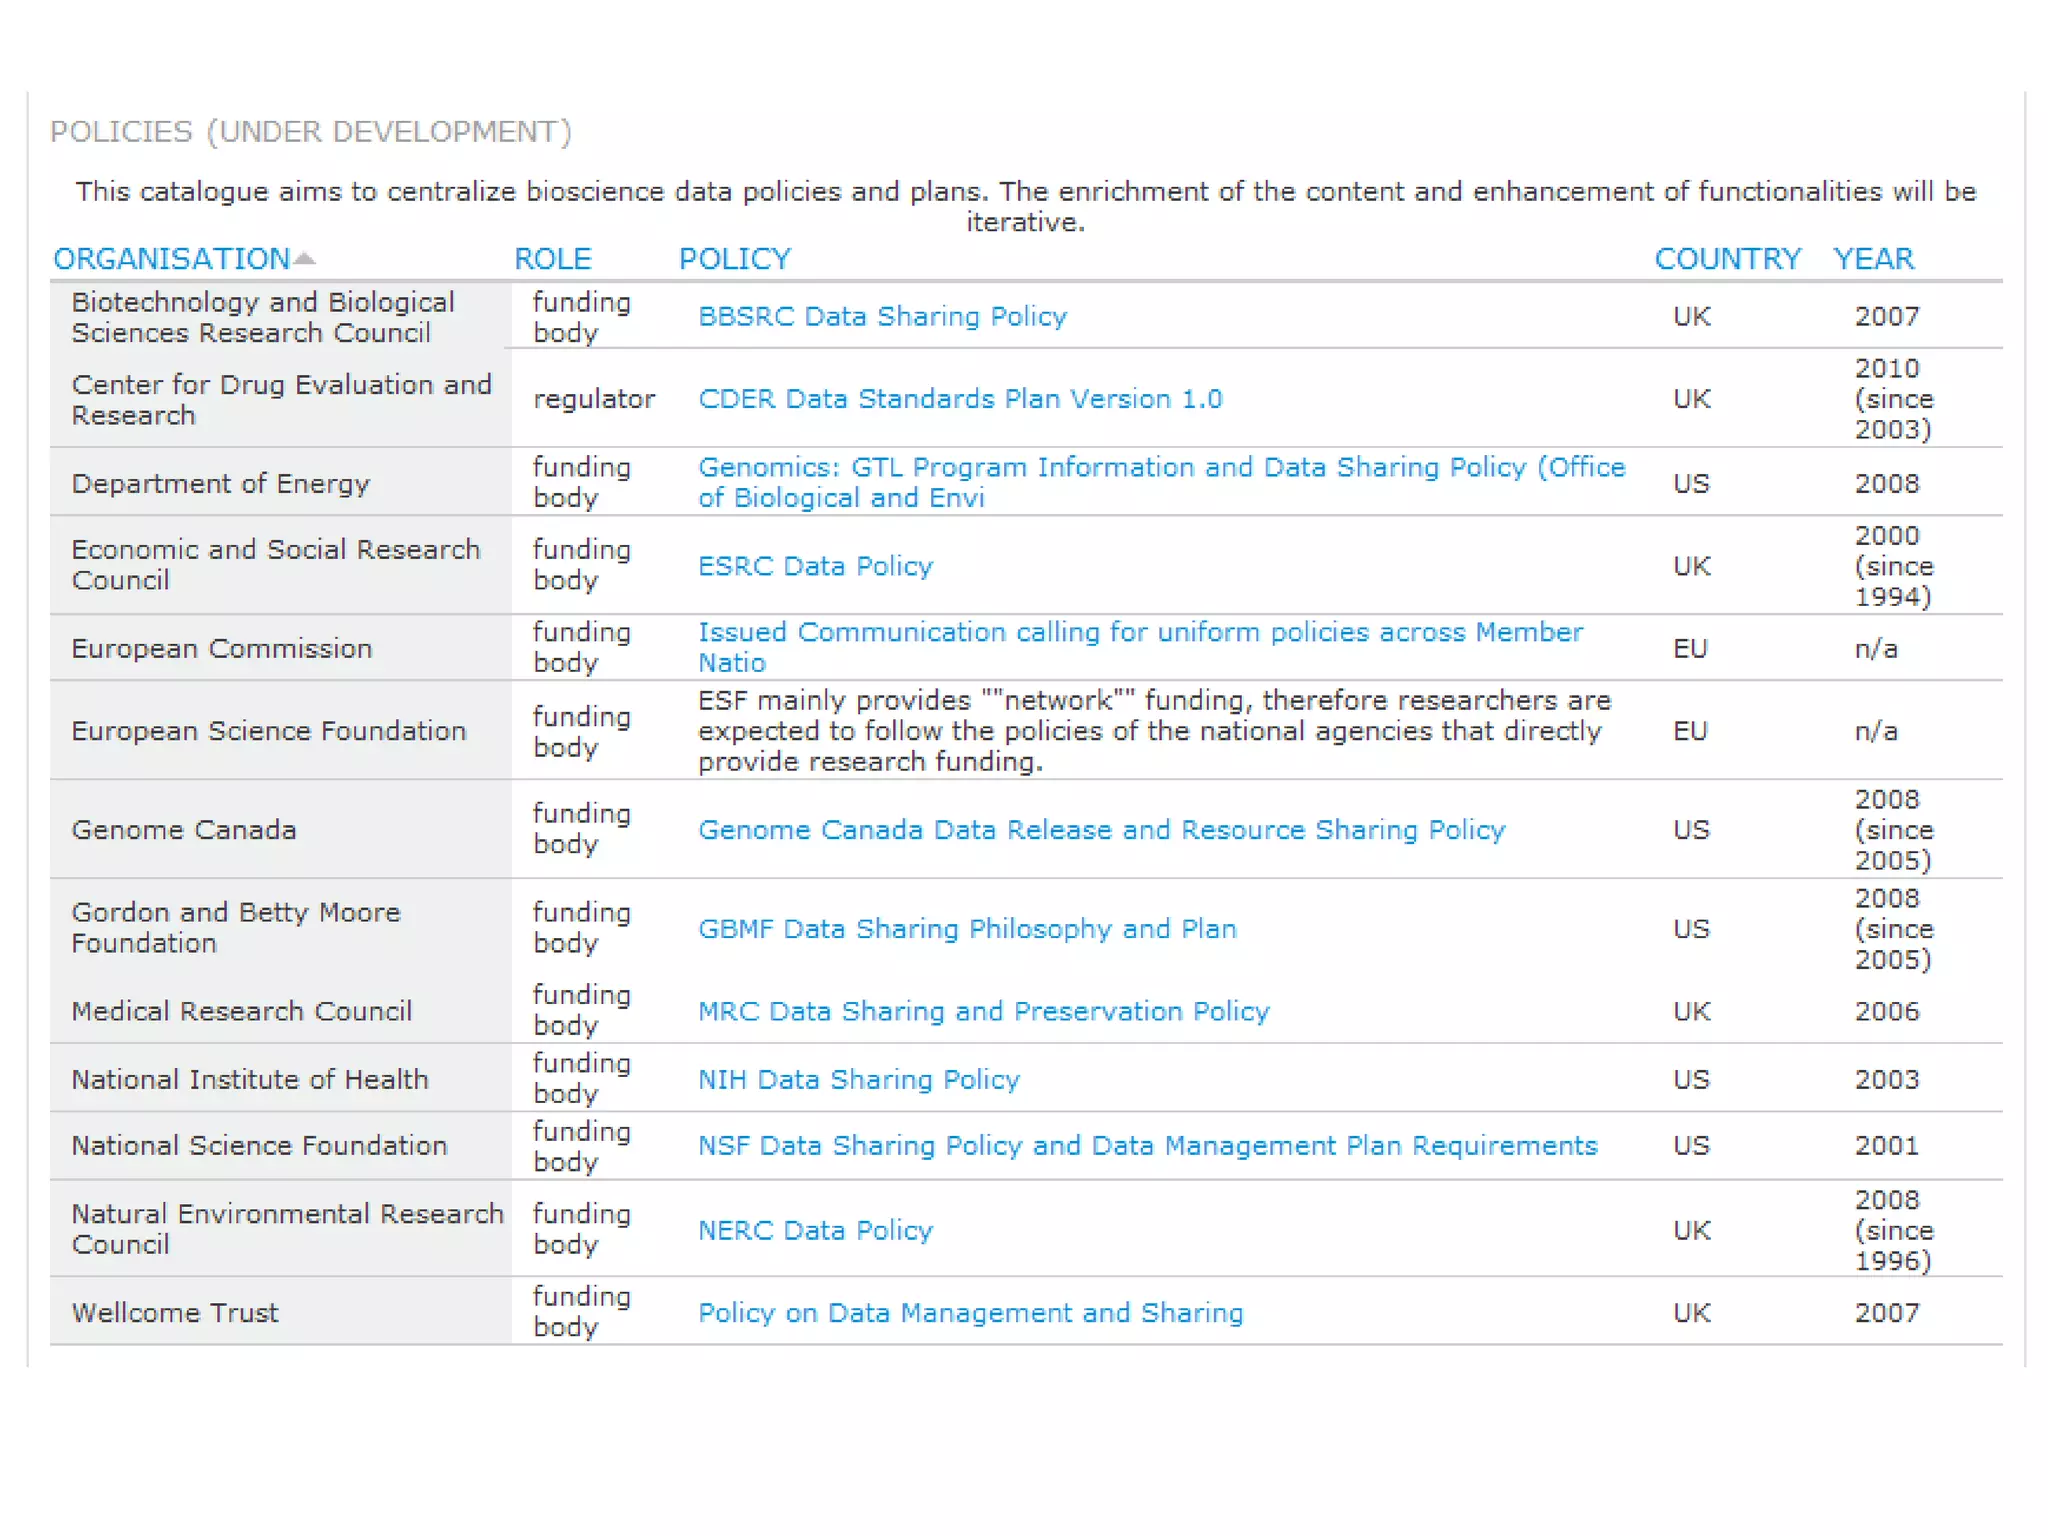2048x1536 pixels.
Task: Open BBSRC Data Sharing Policy link
Action: (882, 317)
